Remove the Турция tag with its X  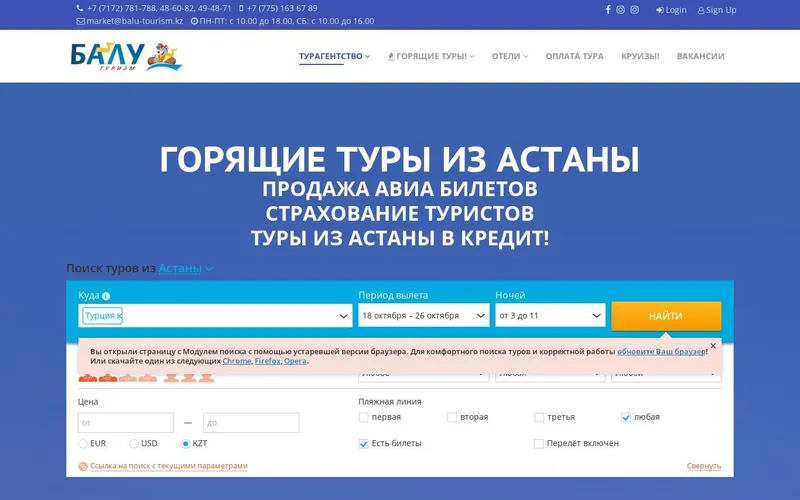119,316
